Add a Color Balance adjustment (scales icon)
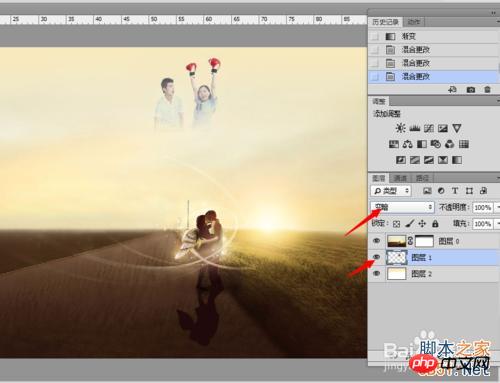 click(408, 144)
